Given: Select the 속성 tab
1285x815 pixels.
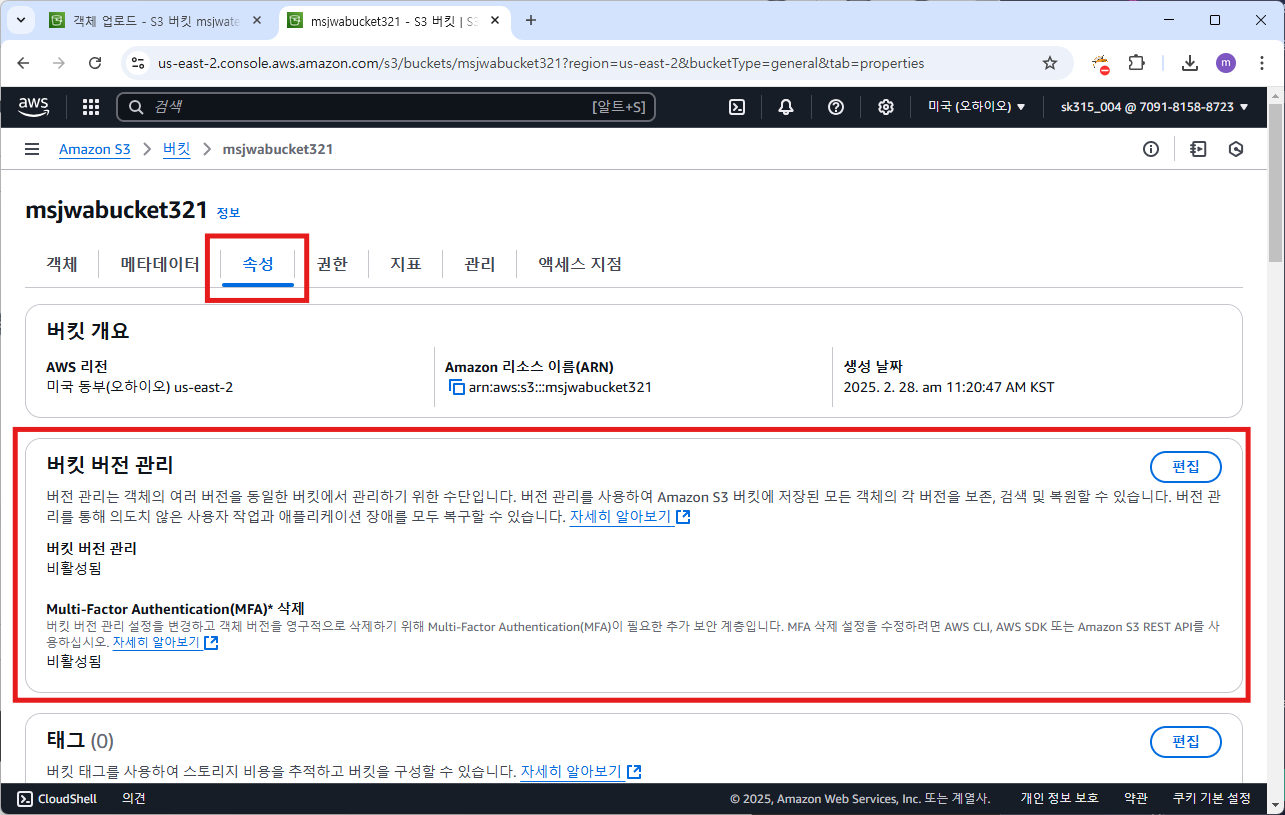Looking at the screenshot, I should coord(258,264).
